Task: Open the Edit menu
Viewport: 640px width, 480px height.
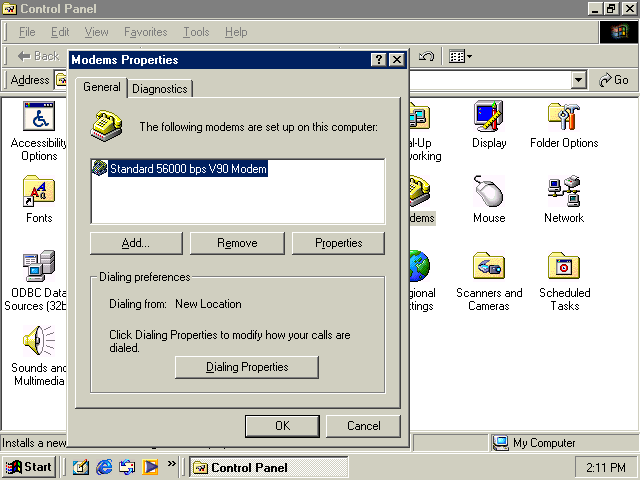Action: tap(60, 32)
